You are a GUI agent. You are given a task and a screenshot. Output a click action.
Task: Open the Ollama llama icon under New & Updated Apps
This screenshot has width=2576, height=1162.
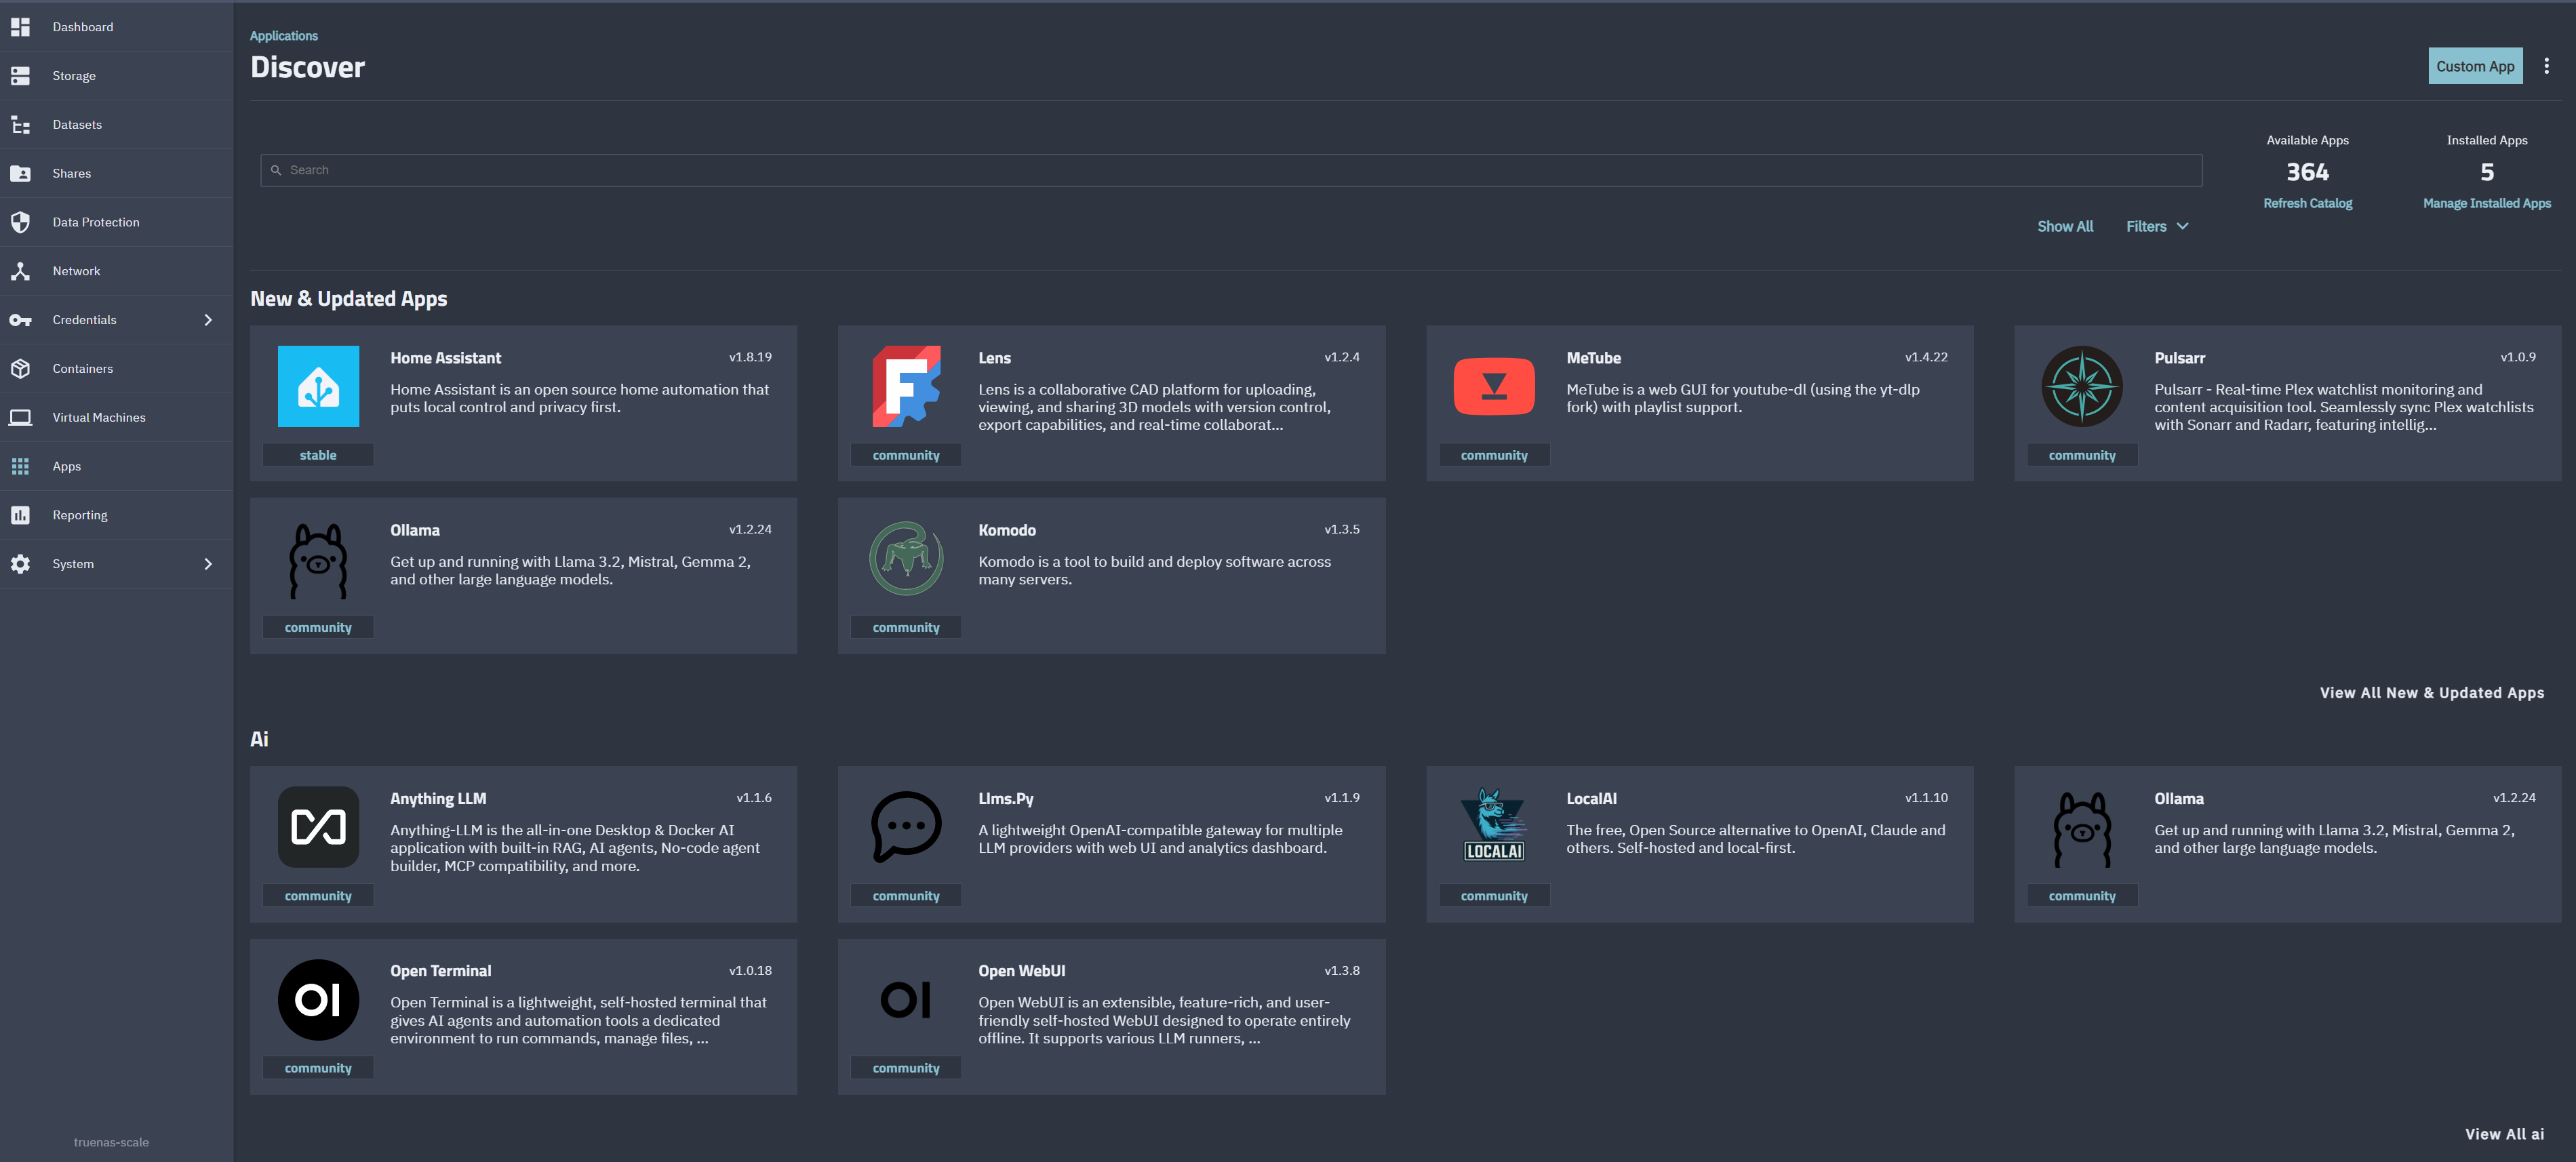coord(318,560)
